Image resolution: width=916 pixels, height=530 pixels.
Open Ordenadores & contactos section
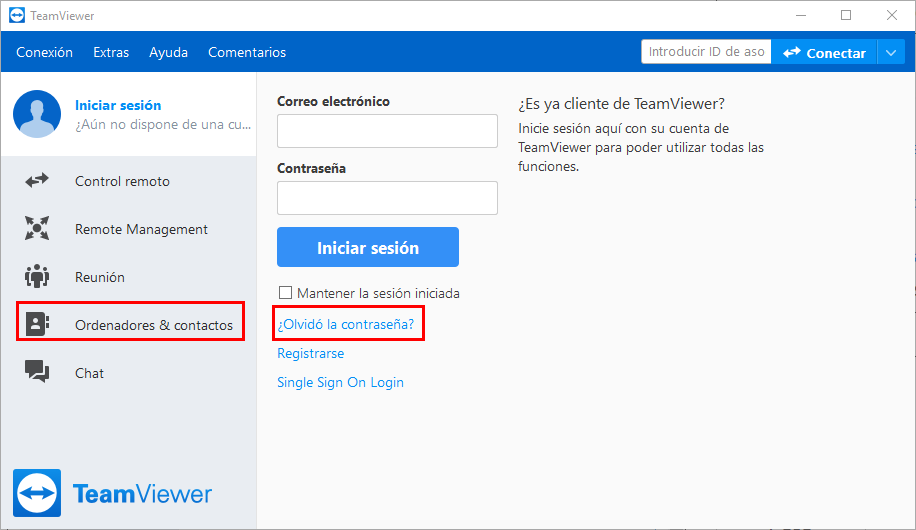point(130,324)
